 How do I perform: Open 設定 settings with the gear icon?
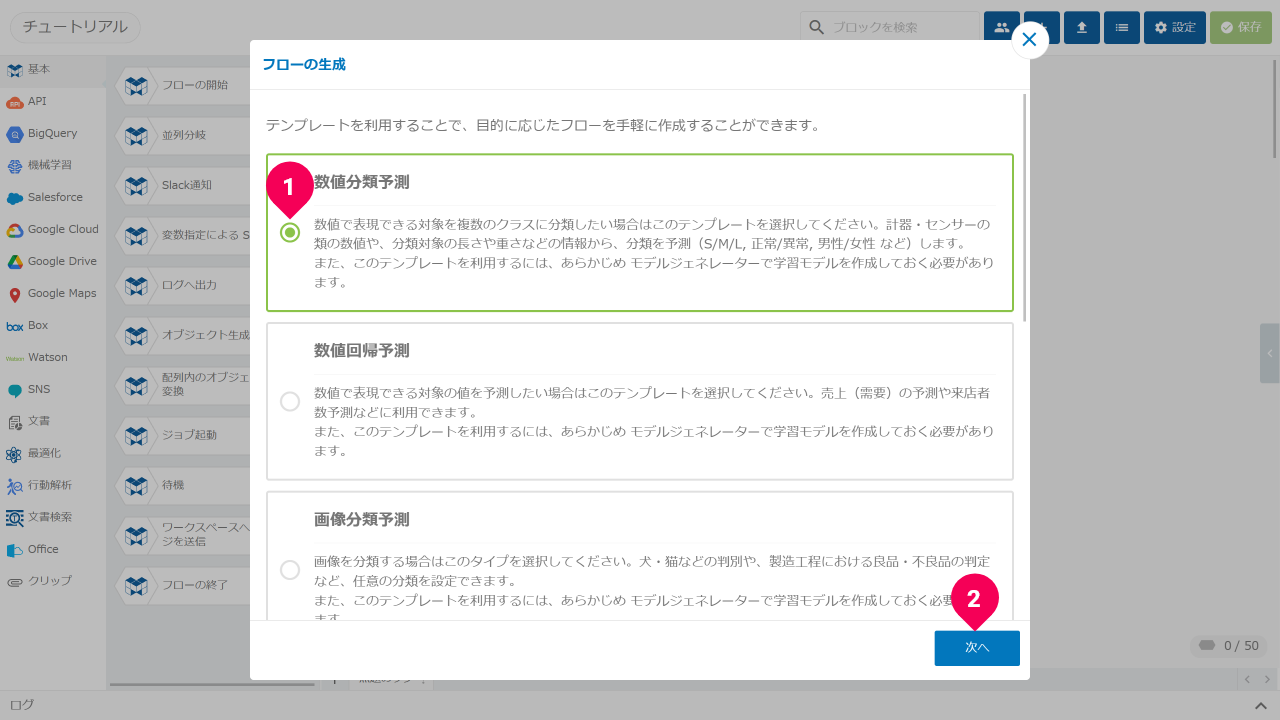[x=1174, y=28]
